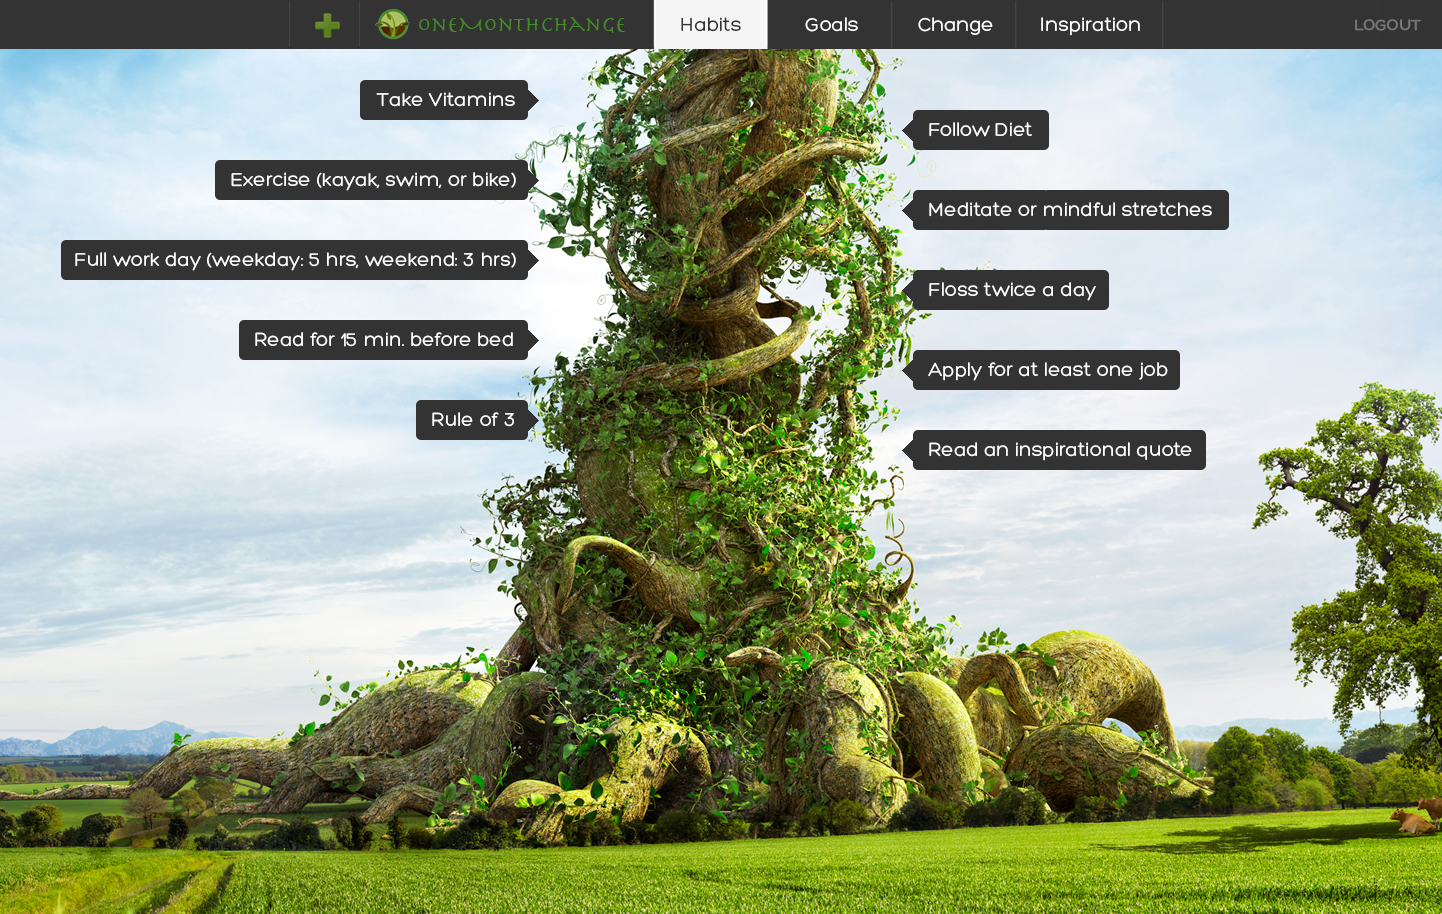This screenshot has height=914, width=1442.
Task: Select the Exercise (kayak, swim, or bike) habit
Action: (372, 180)
